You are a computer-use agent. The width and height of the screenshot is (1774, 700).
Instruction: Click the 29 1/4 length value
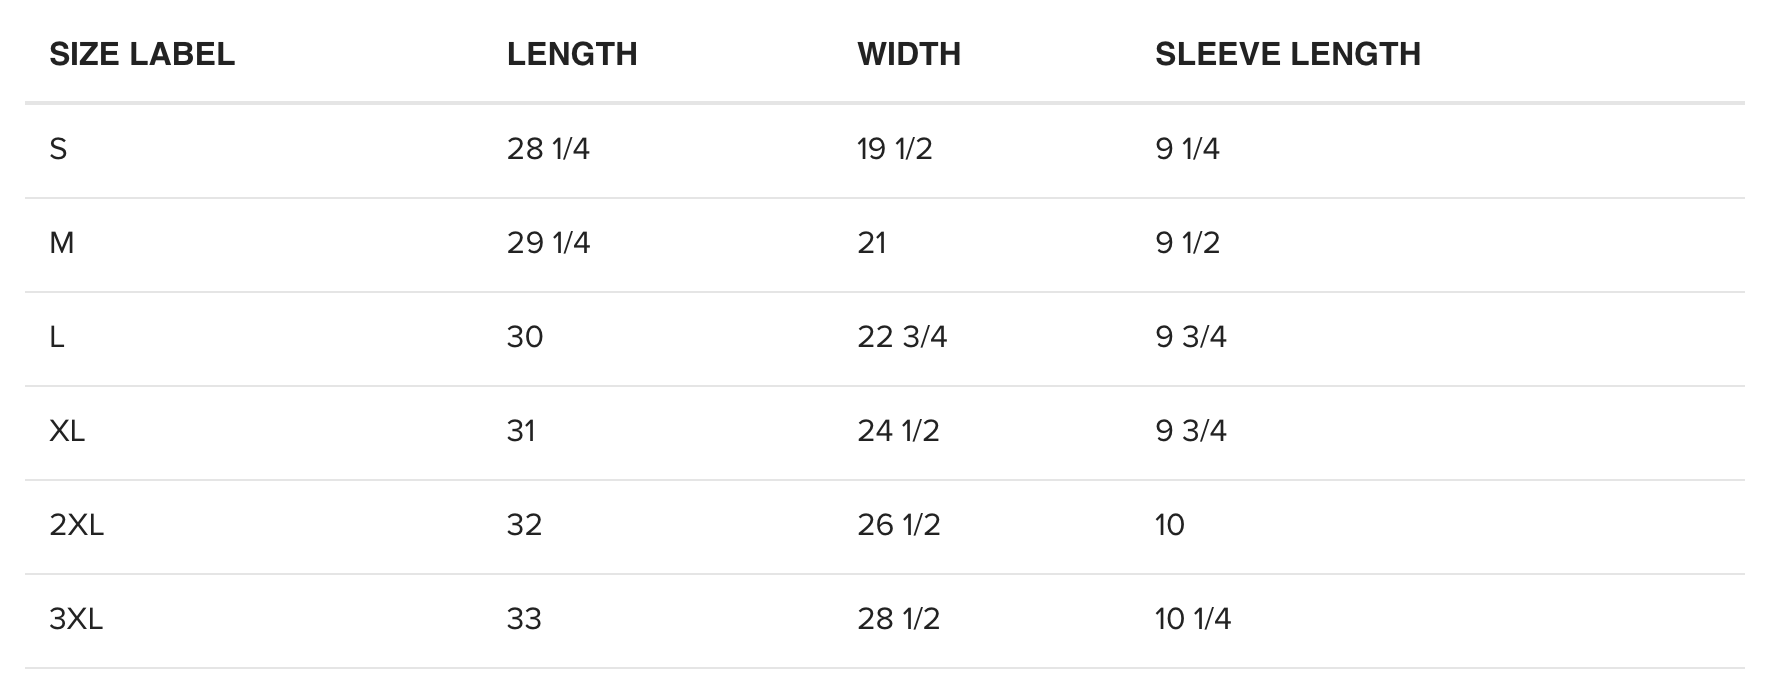tap(548, 243)
